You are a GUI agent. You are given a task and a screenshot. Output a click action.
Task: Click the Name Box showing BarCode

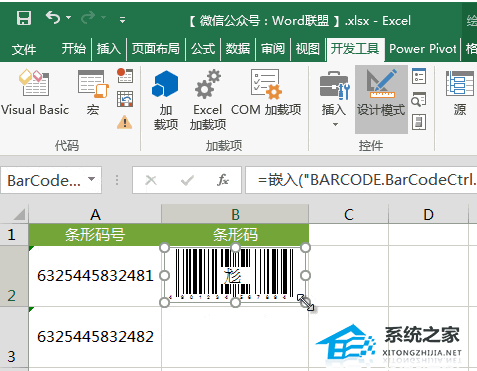[44, 180]
